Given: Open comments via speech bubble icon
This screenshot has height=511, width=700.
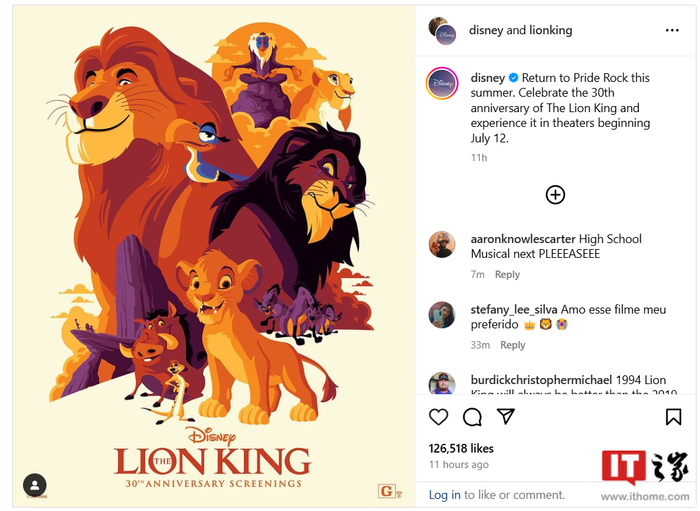Looking at the screenshot, I should click(472, 416).
